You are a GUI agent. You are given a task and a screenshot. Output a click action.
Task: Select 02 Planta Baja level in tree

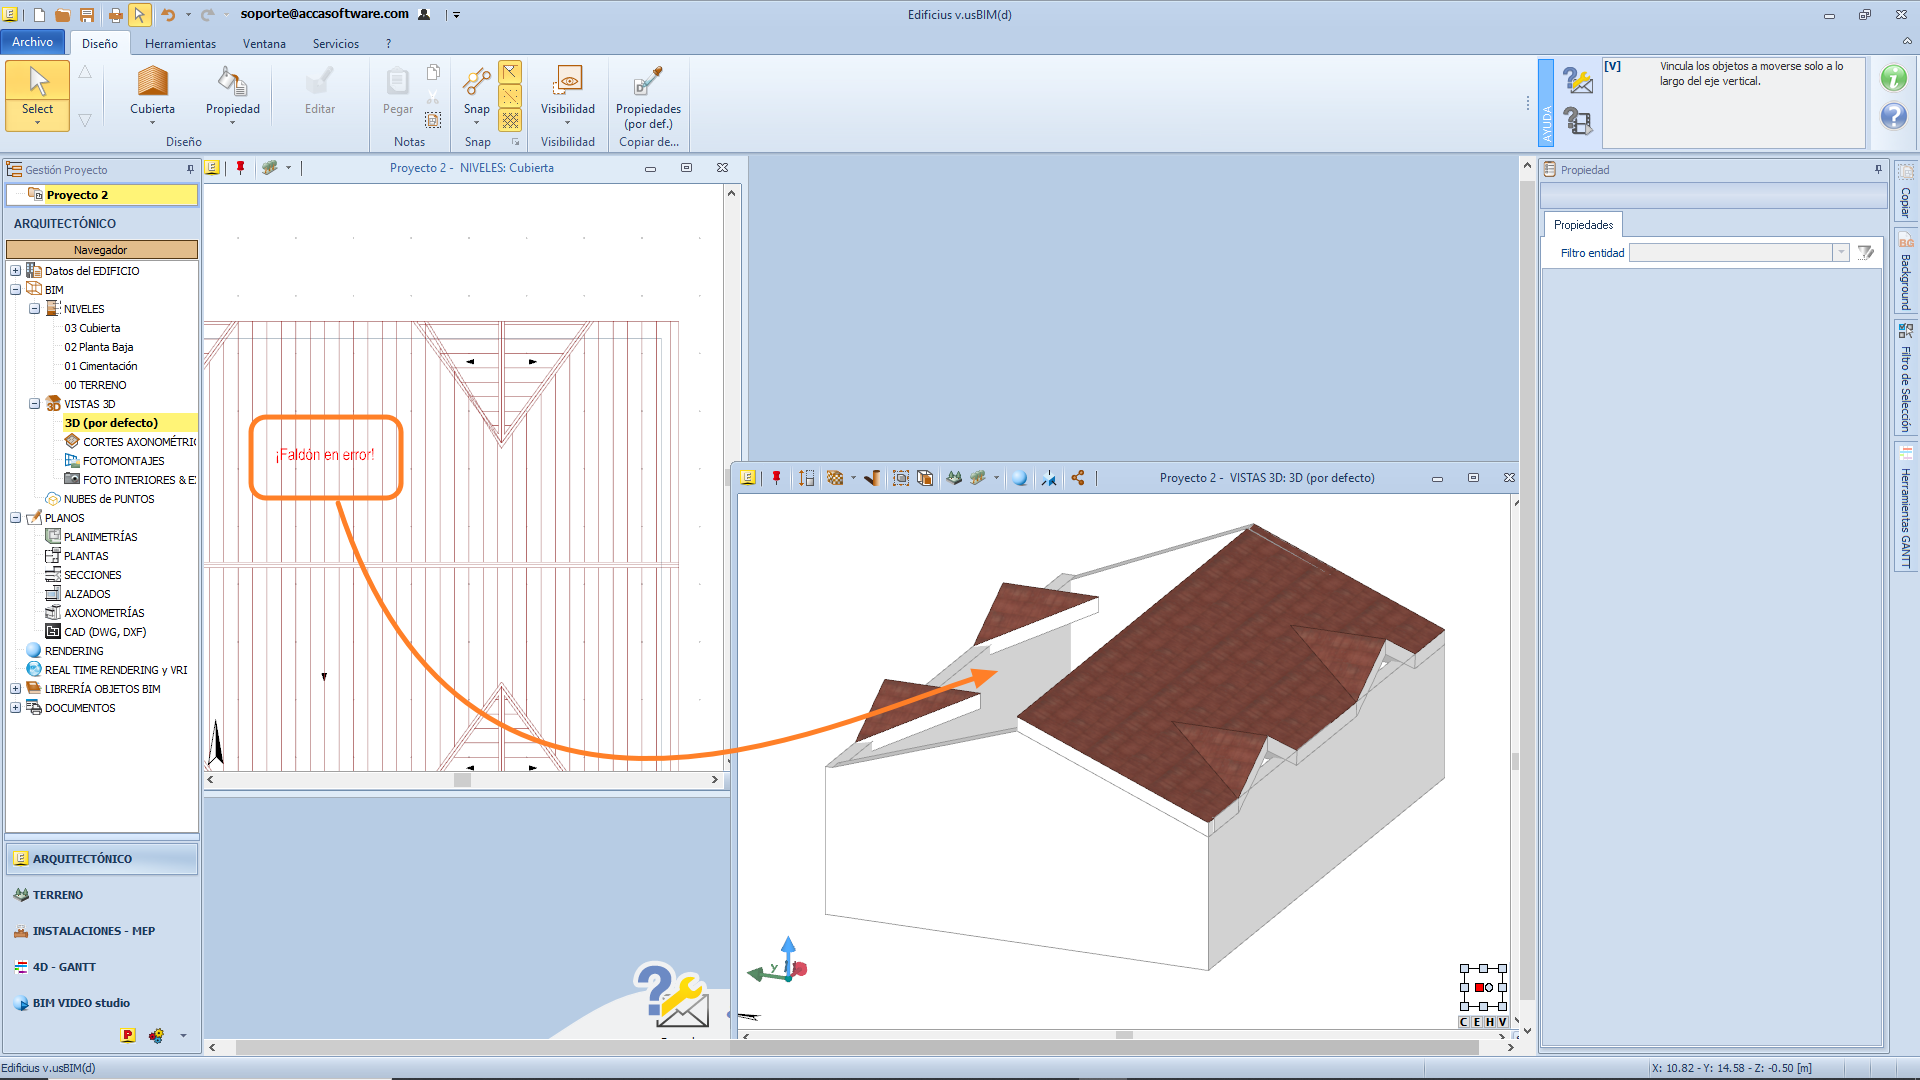point(98,347)
